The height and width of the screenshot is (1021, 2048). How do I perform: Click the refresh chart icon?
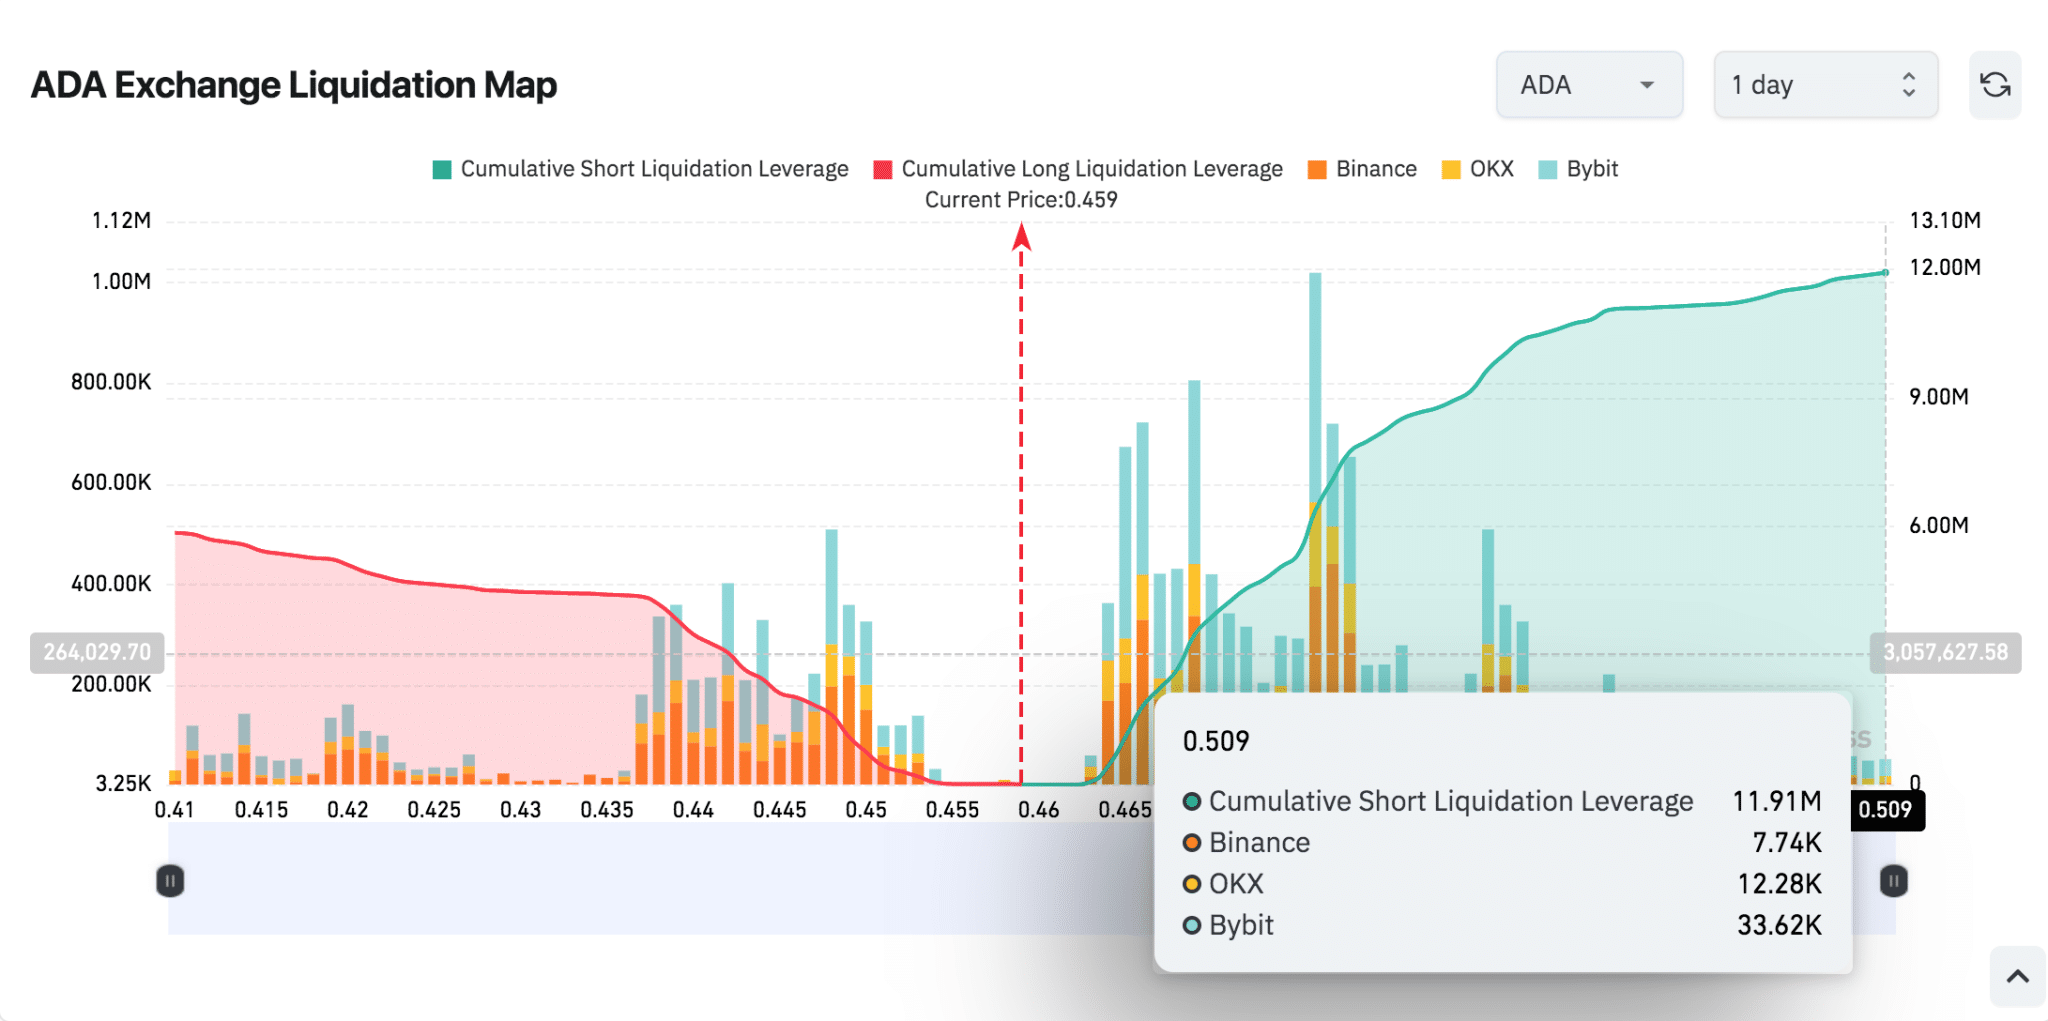point(1995,85)
